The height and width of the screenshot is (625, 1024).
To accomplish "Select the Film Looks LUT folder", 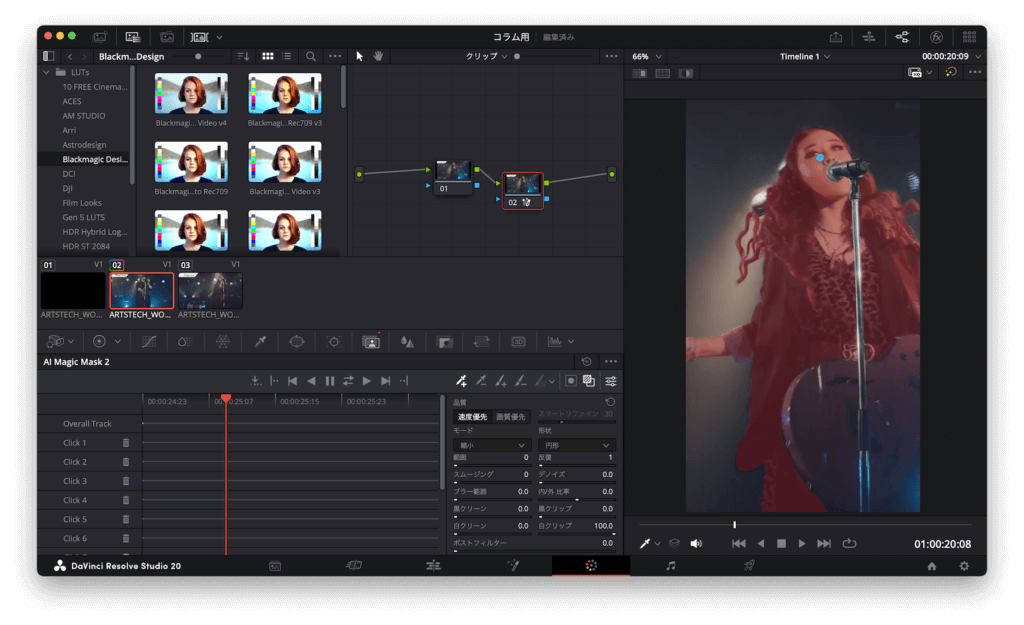I will click(82, 203).
